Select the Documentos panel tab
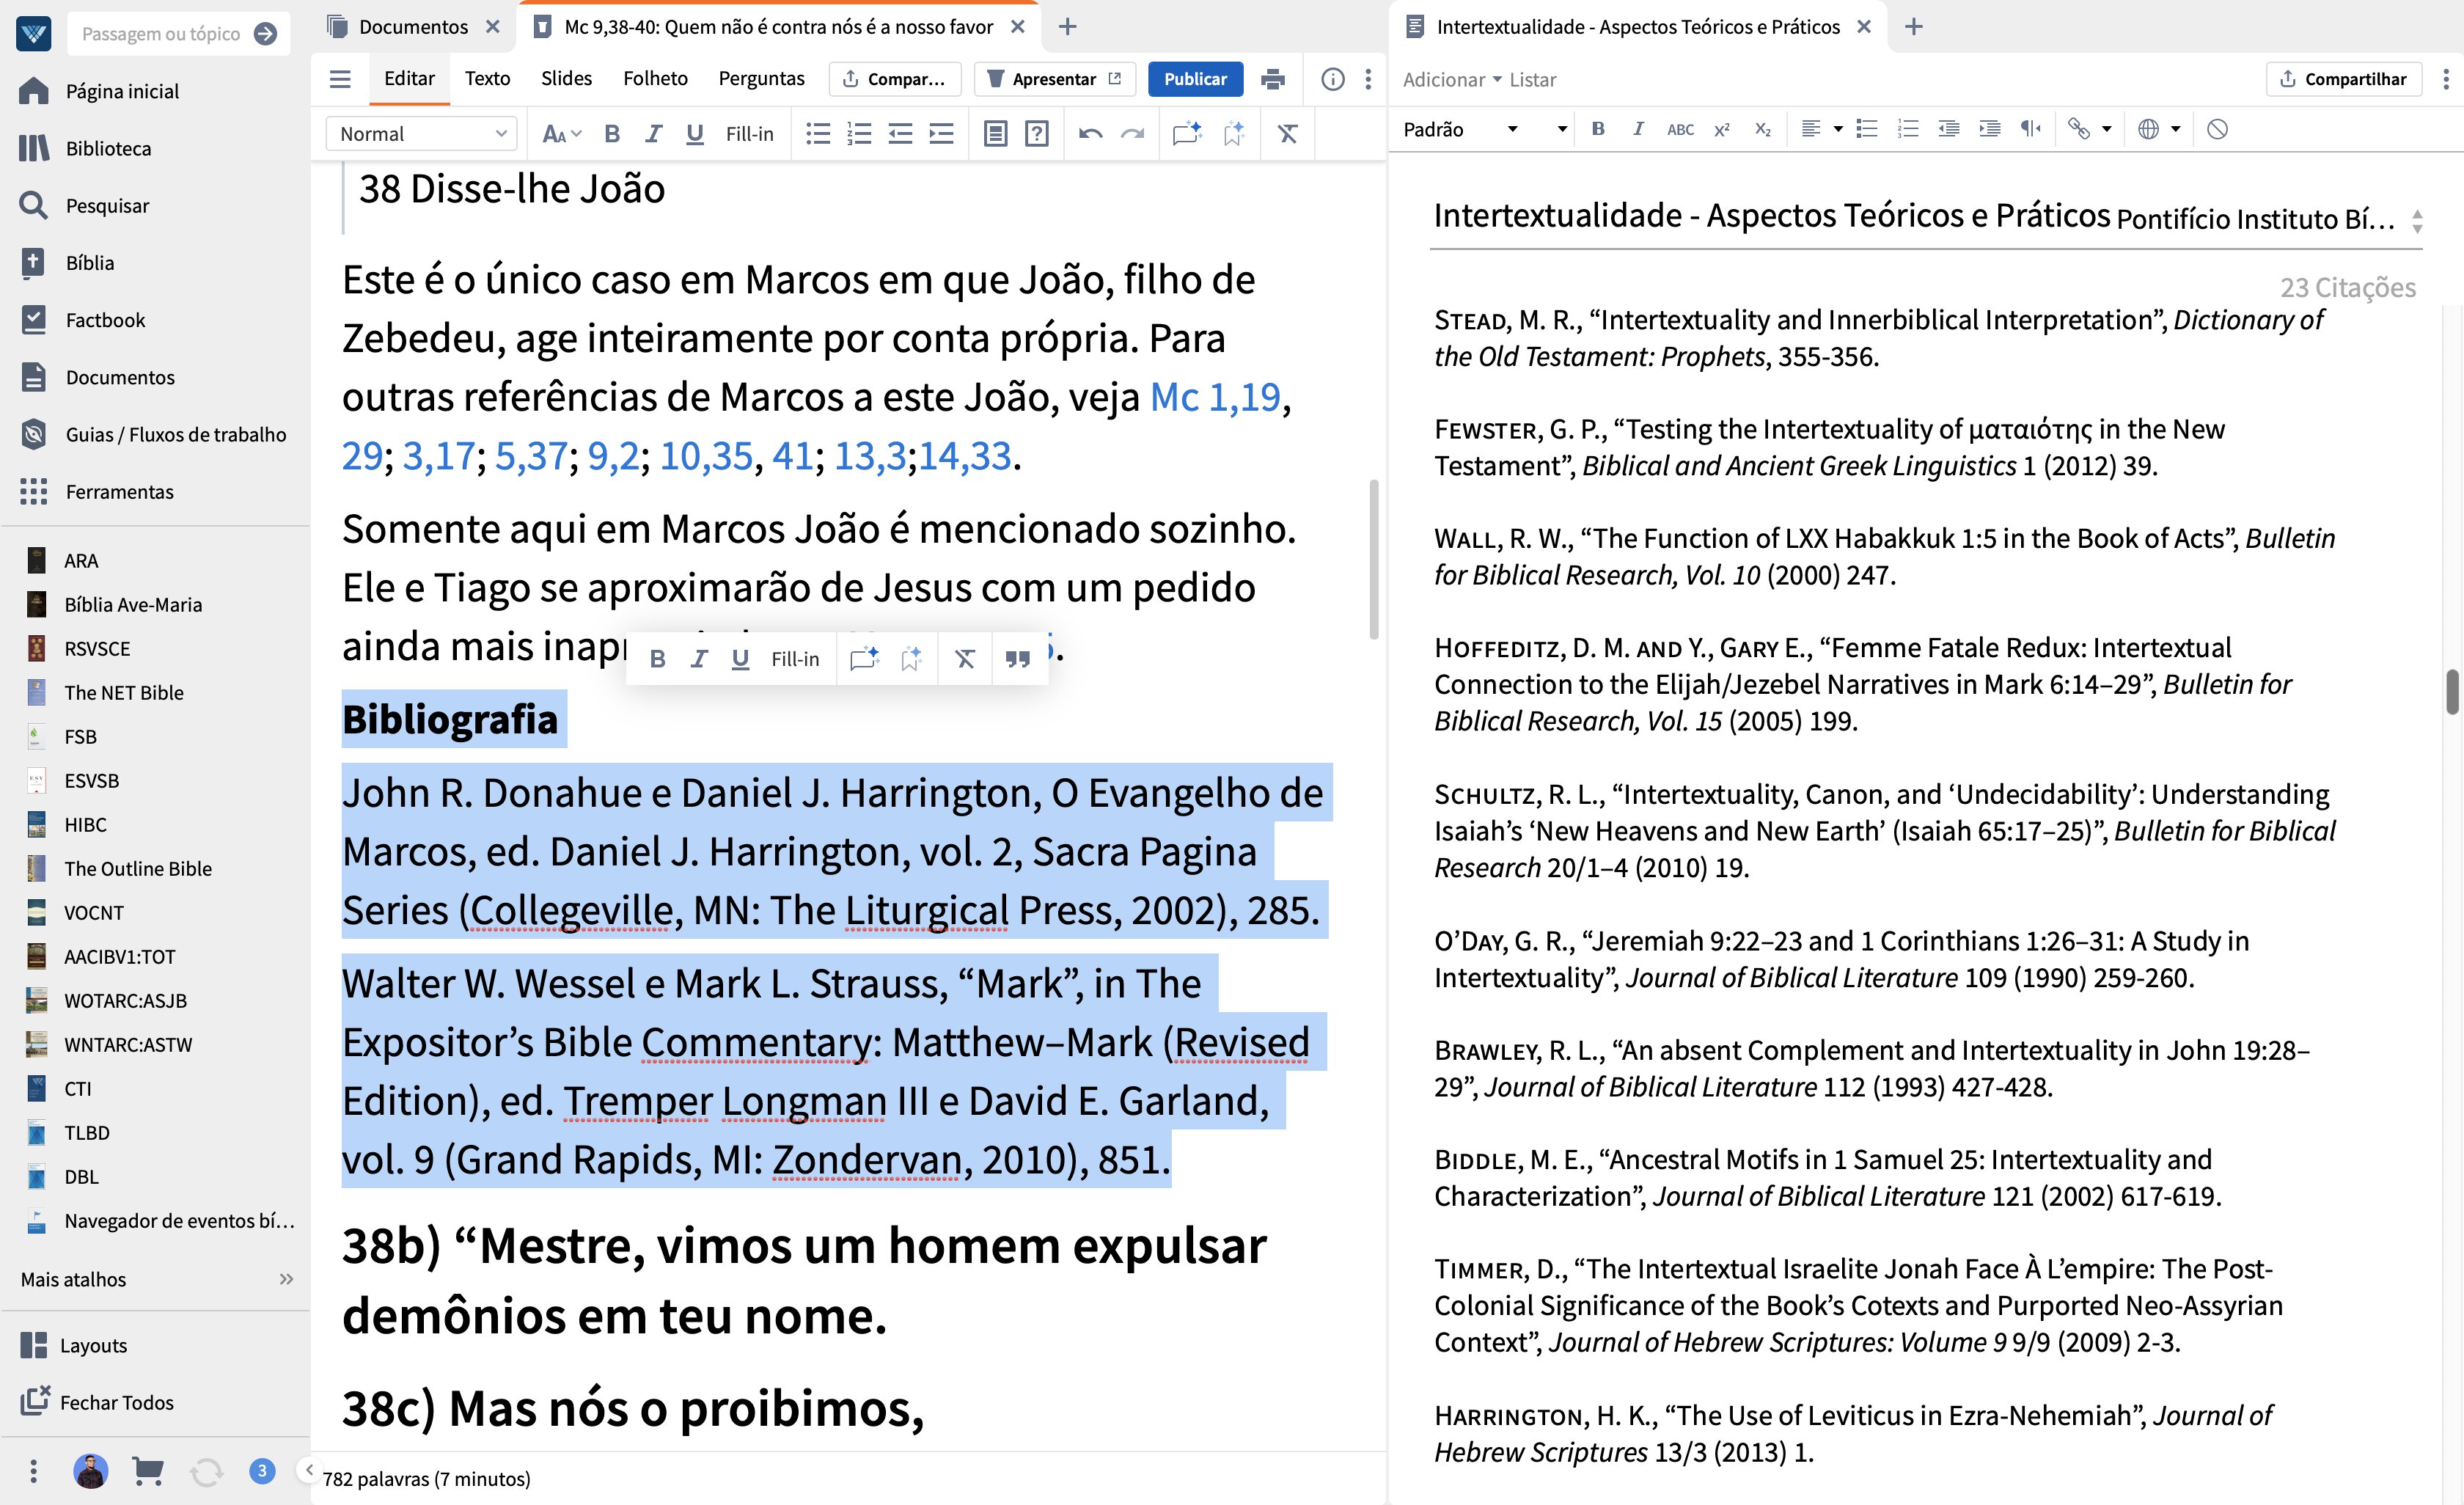 point(412,27)
